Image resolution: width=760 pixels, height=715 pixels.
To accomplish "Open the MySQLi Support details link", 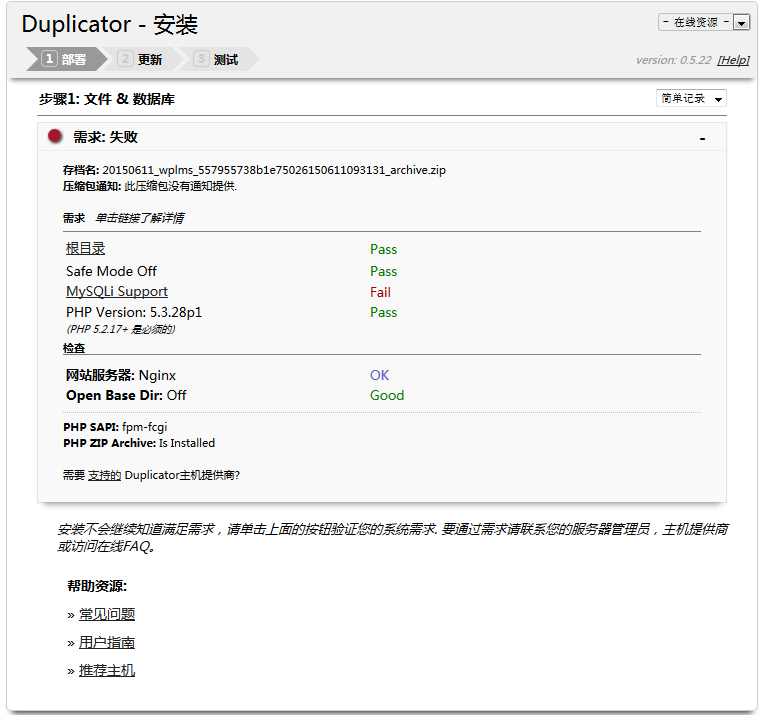I will tap(117, 292).
